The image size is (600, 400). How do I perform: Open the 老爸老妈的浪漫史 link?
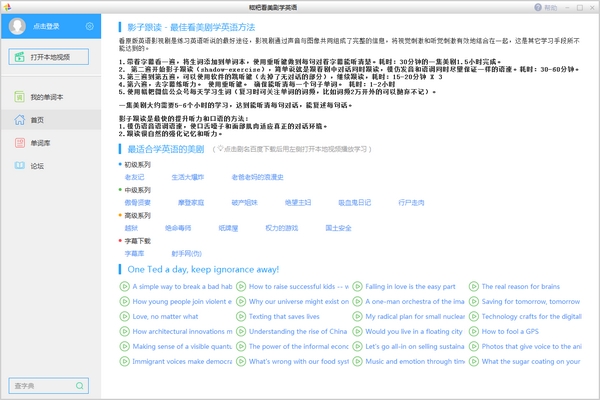click(x=257, y=177)
